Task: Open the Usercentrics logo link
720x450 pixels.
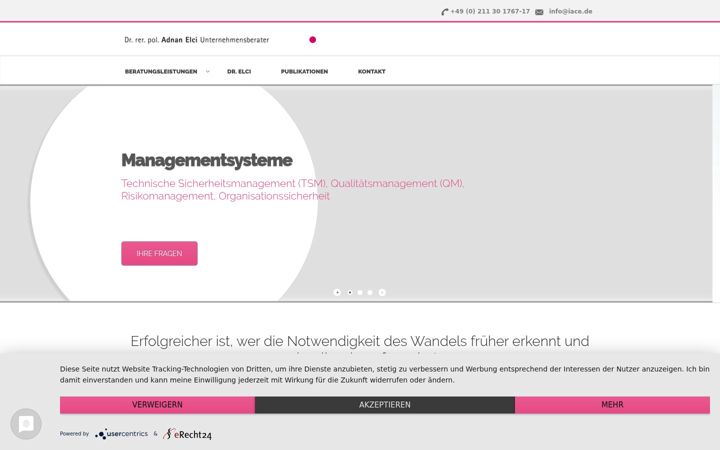Action: click(x=122, y=434)
